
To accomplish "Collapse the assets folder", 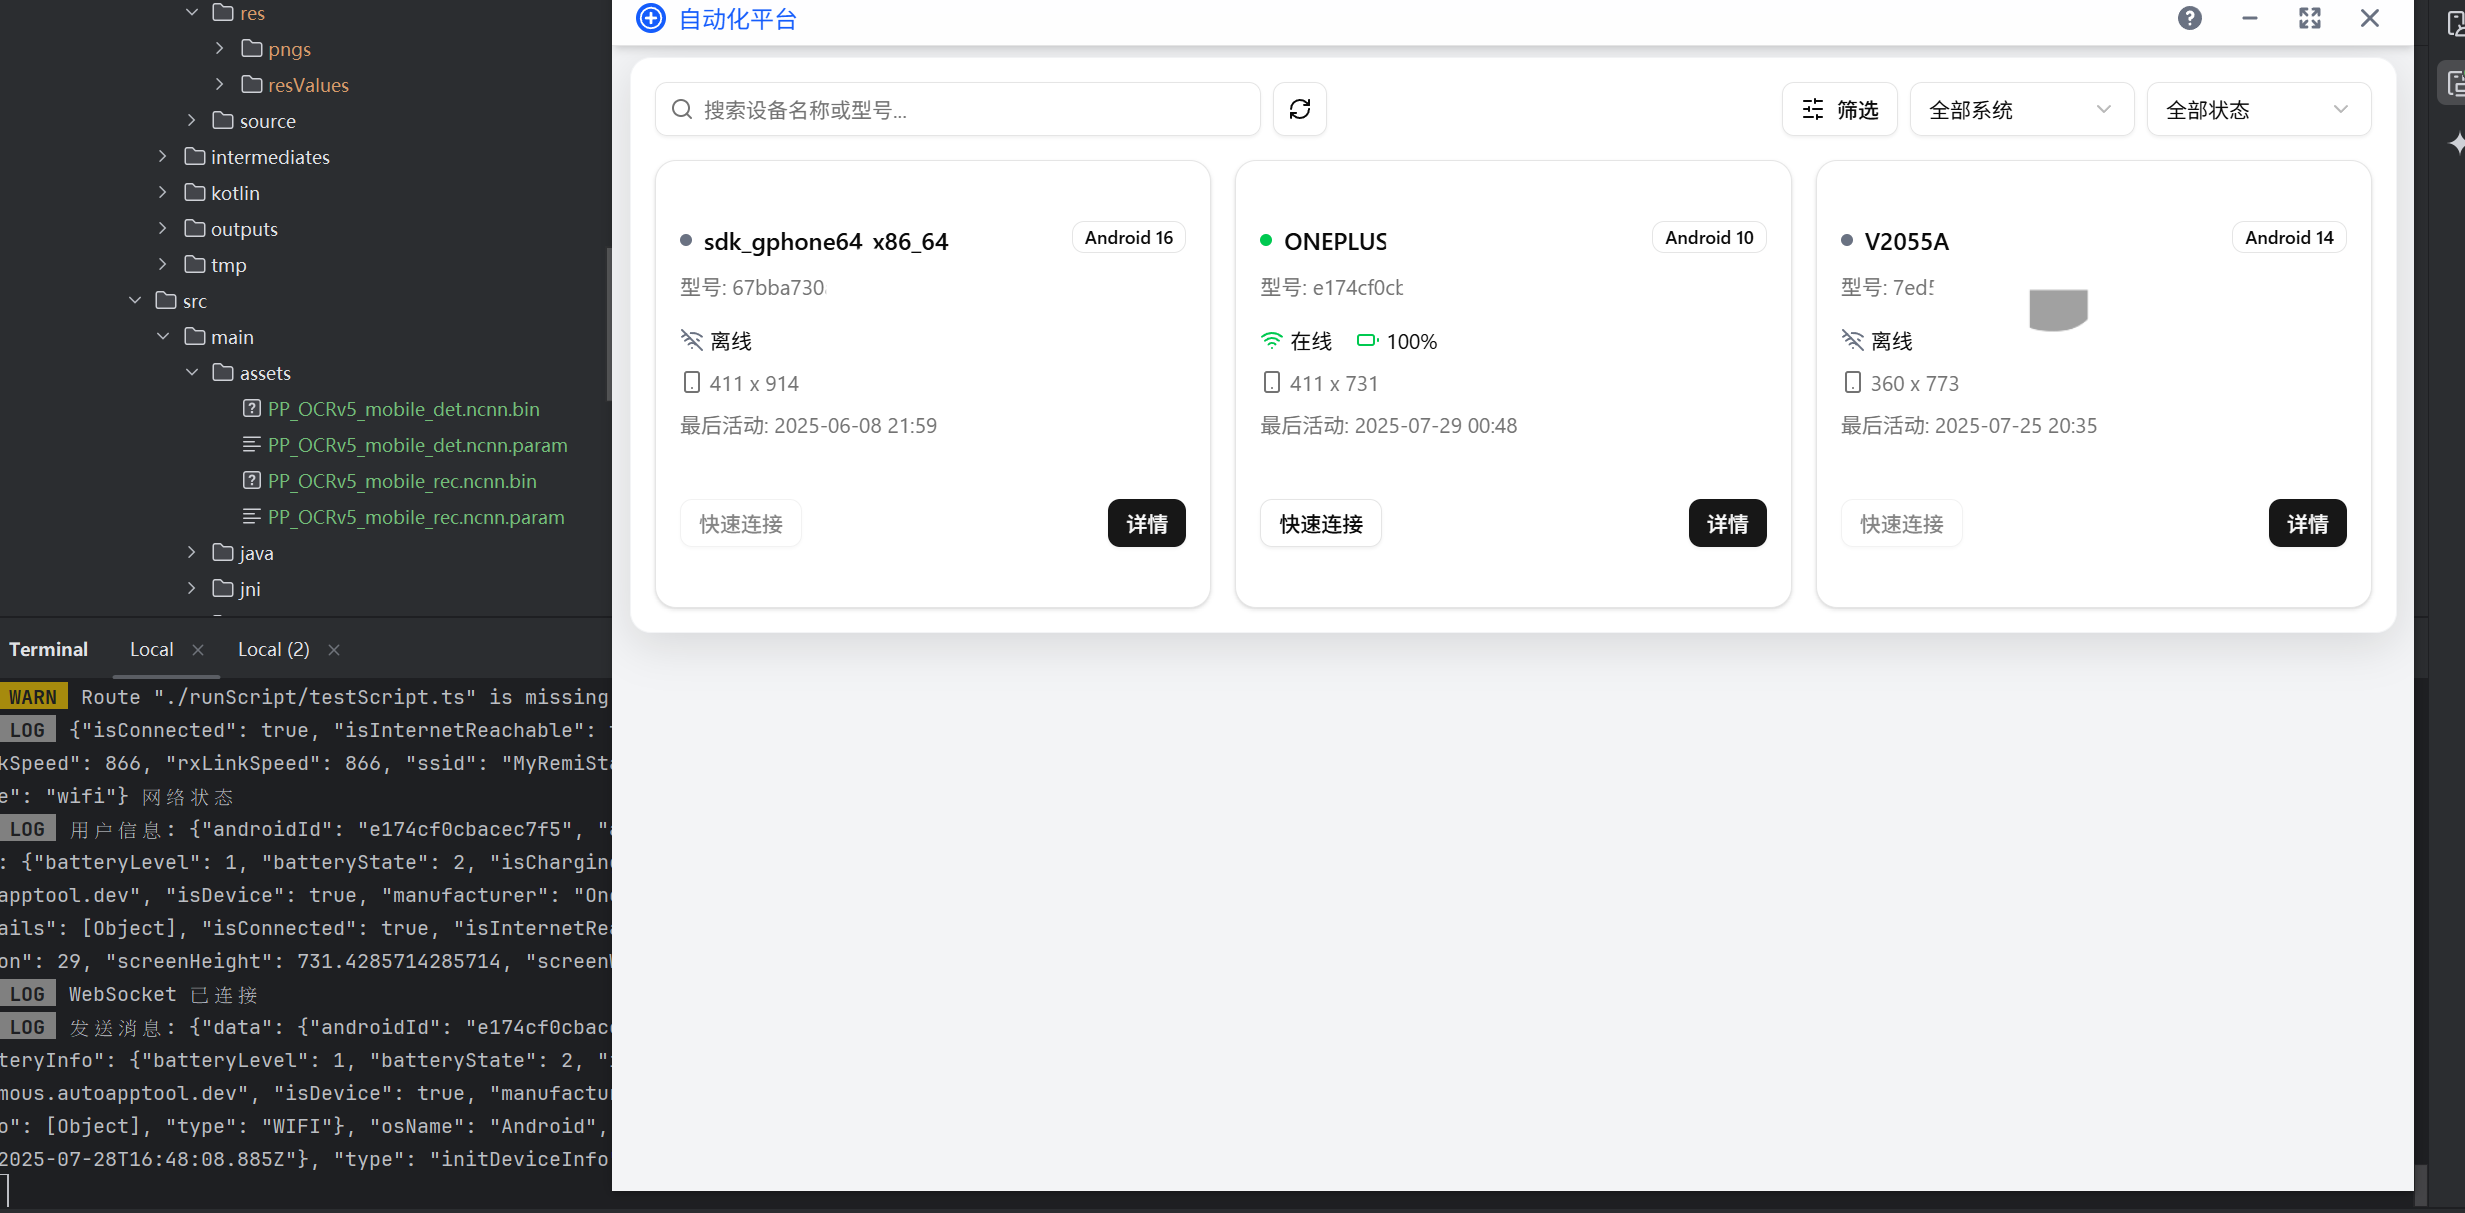I will pos(192,372).
